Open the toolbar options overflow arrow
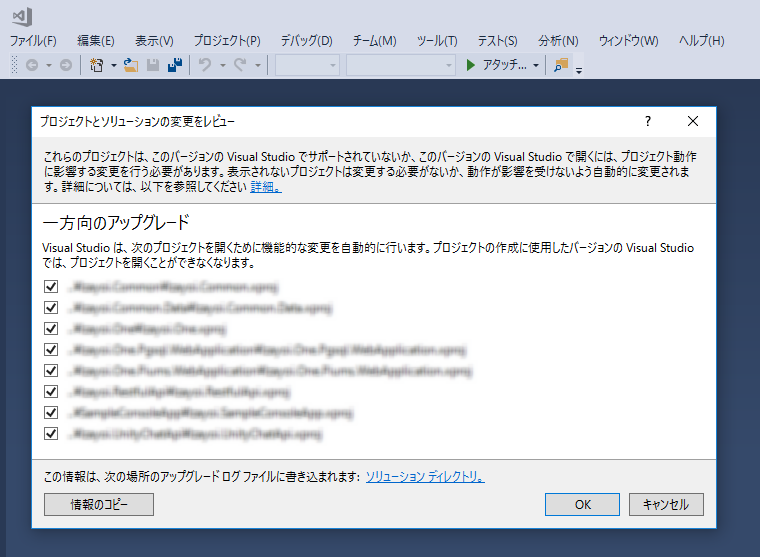This screenshot has width=760, height=557. 579,71
